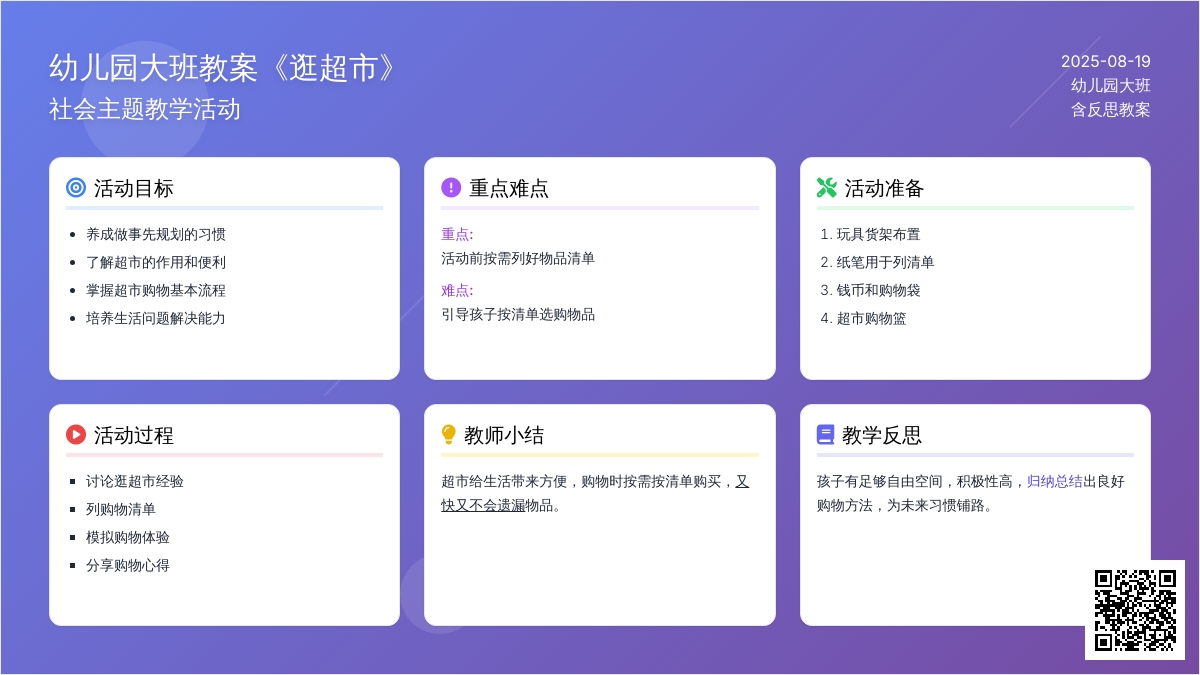Click the text 引导孩子按清单选购物品

coord(518,314)
